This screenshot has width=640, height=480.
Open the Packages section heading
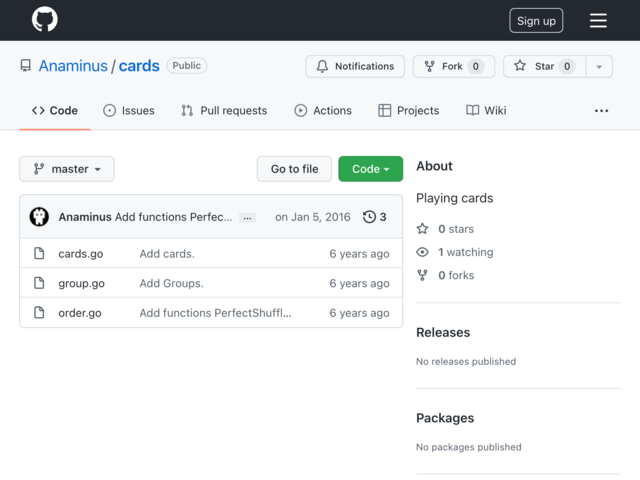[445, 418]
